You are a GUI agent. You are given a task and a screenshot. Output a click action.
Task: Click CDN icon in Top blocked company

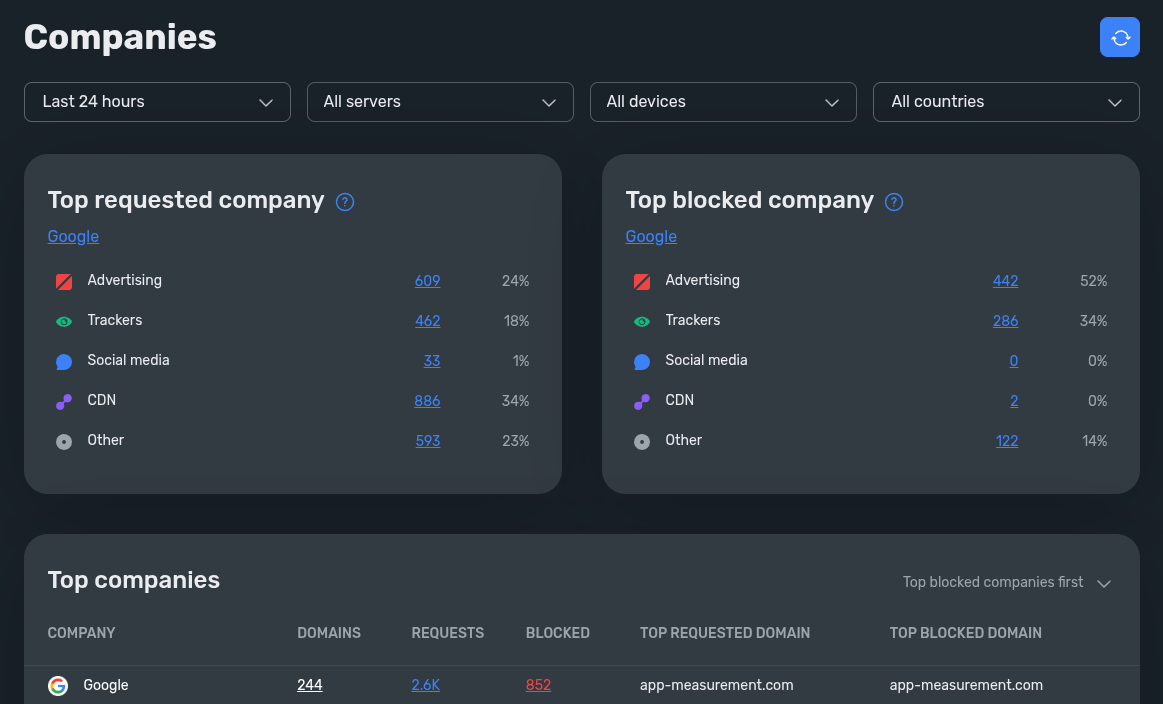point(642,401)
